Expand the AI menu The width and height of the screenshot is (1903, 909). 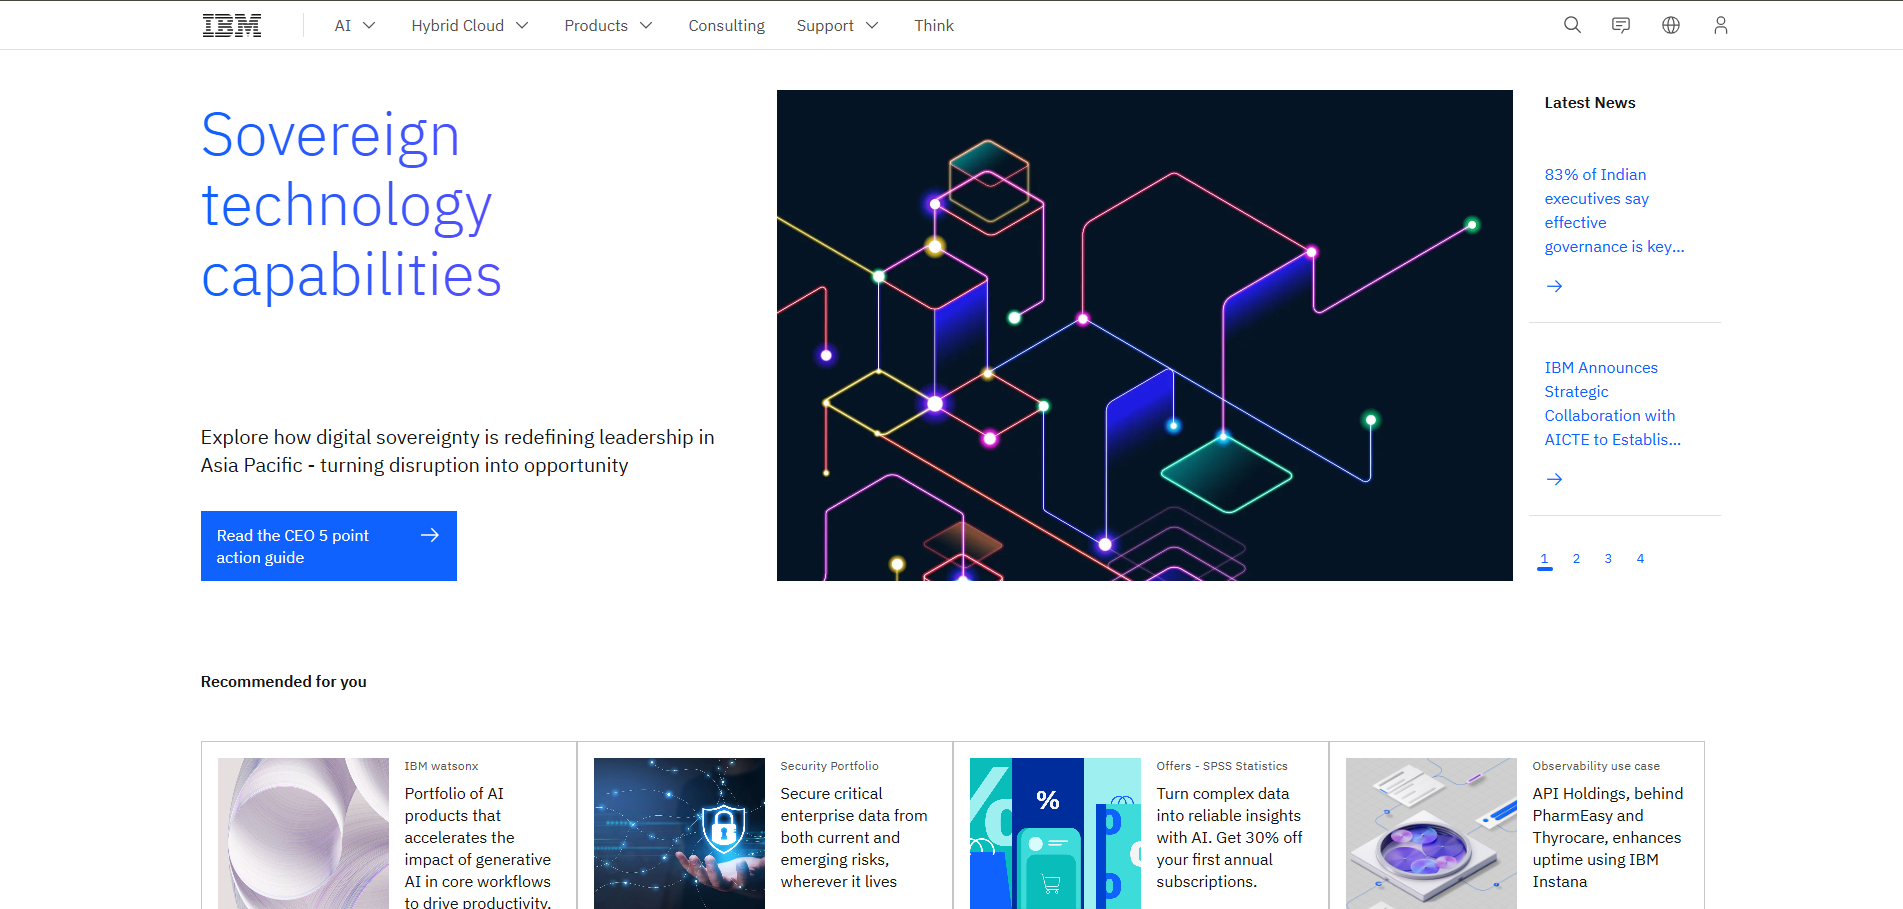tap(355, 25)
